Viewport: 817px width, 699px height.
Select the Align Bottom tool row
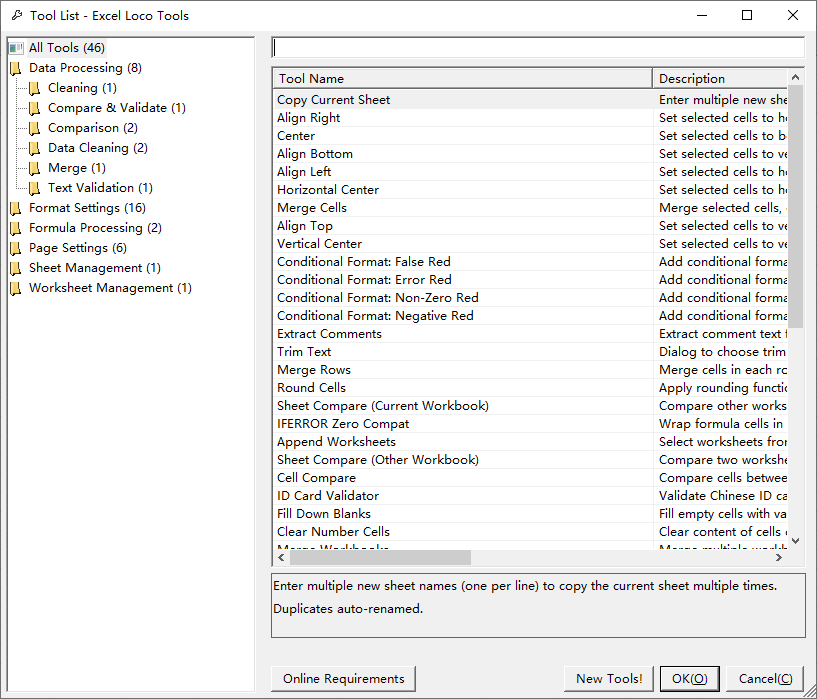(x=530, y=154)
